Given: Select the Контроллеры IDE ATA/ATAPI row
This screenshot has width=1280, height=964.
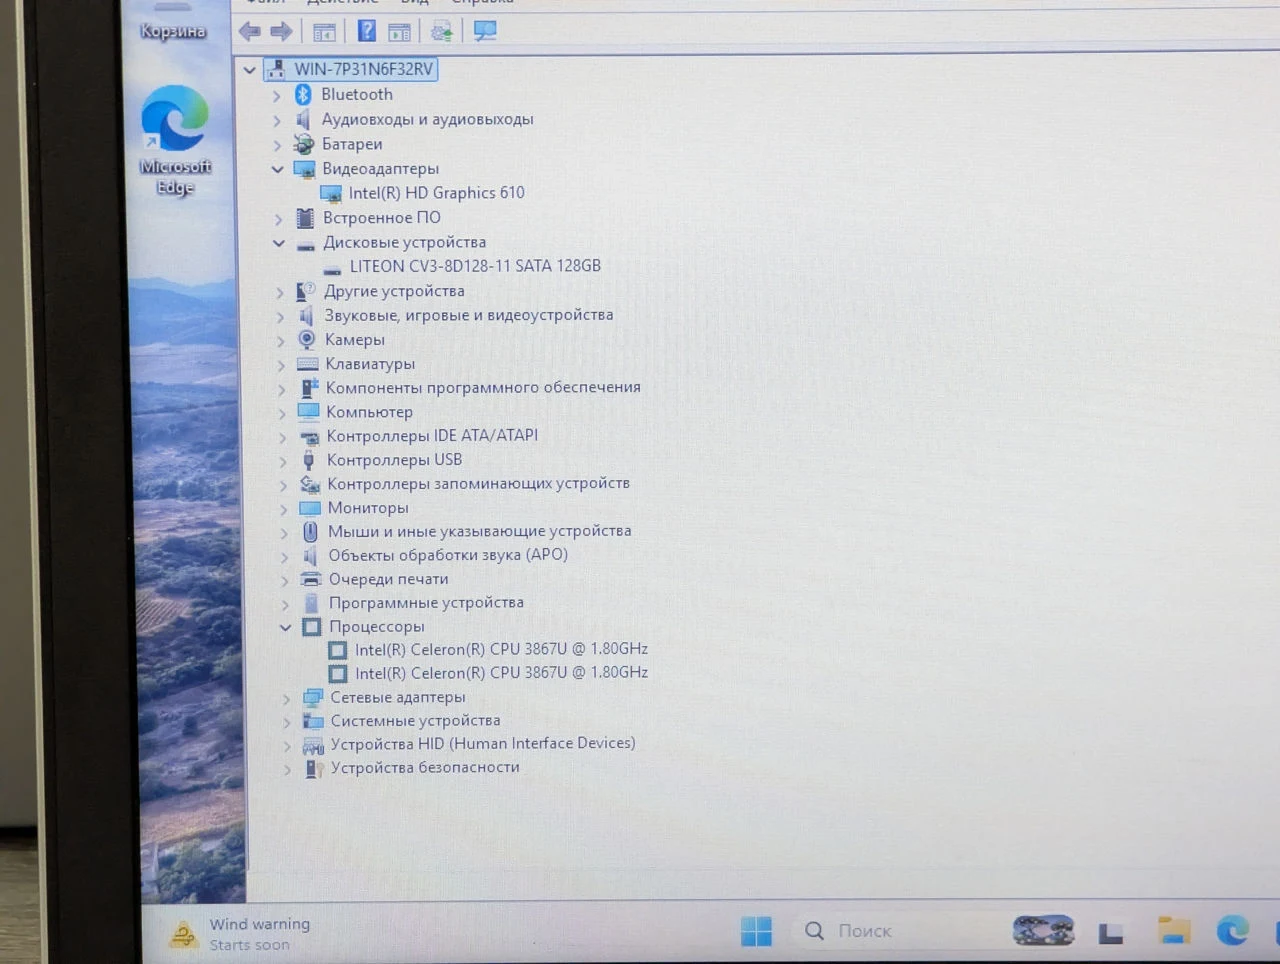Looking at the screenshot, I should tap(432, 435).
